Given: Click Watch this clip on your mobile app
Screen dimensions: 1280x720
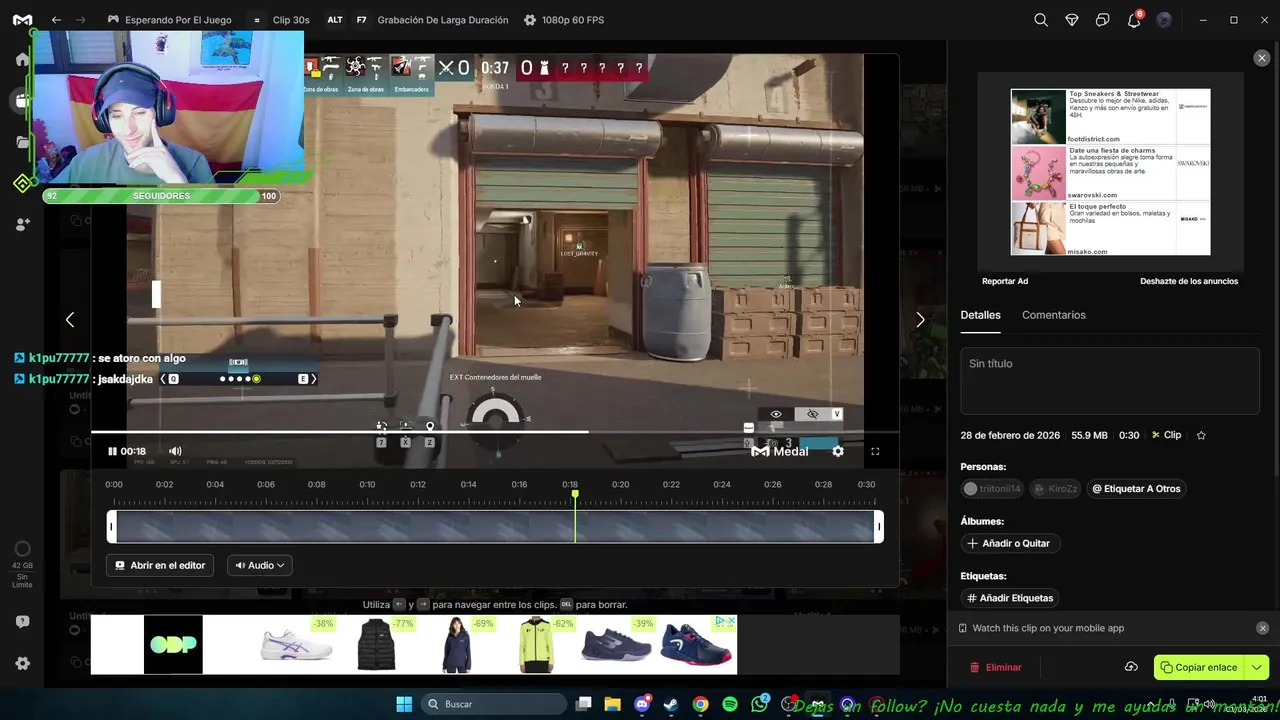Looking at the screenshot, I should (x=1048, y=628).
